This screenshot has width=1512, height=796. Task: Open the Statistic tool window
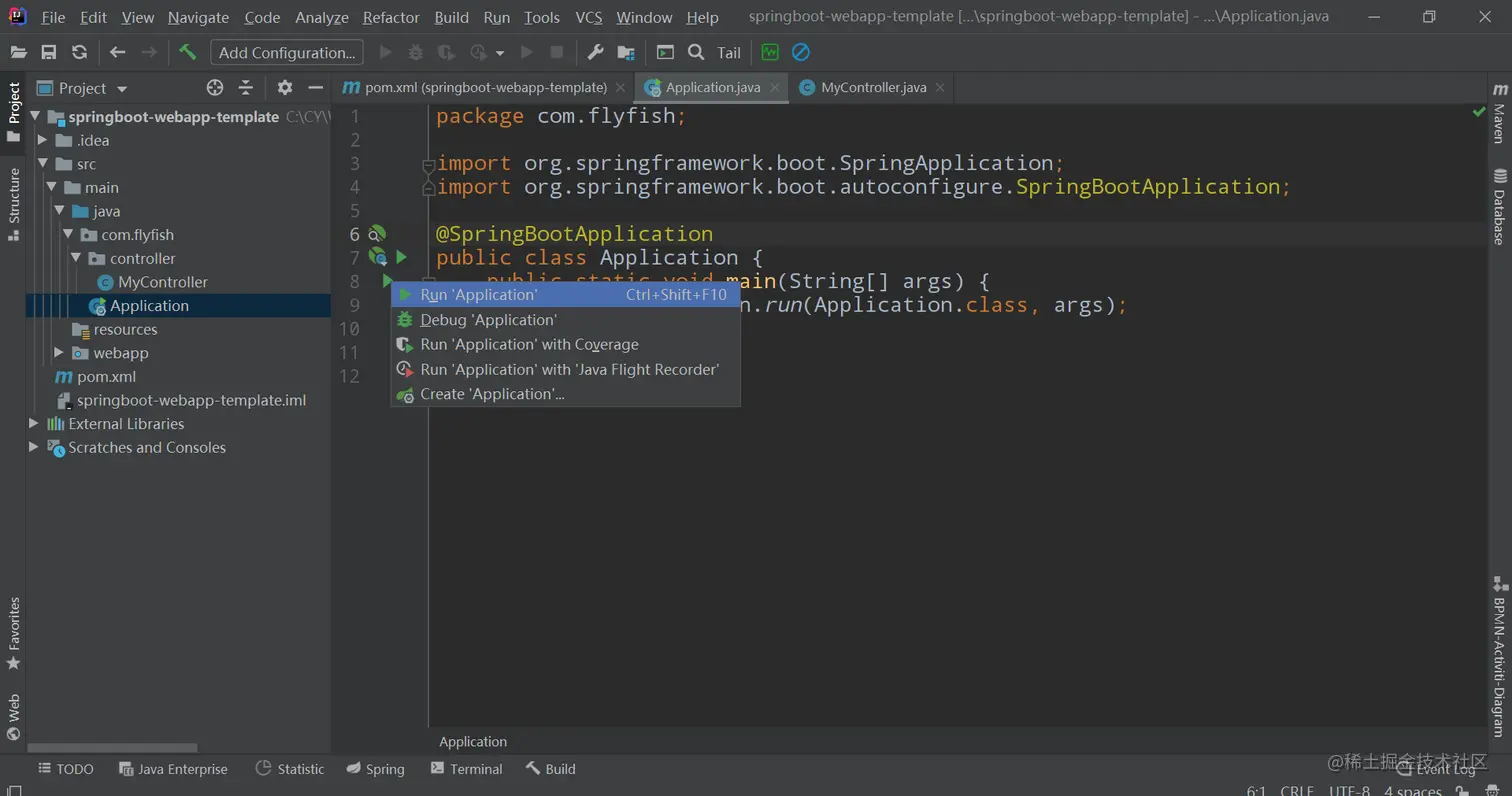click(x=290, y=769)
